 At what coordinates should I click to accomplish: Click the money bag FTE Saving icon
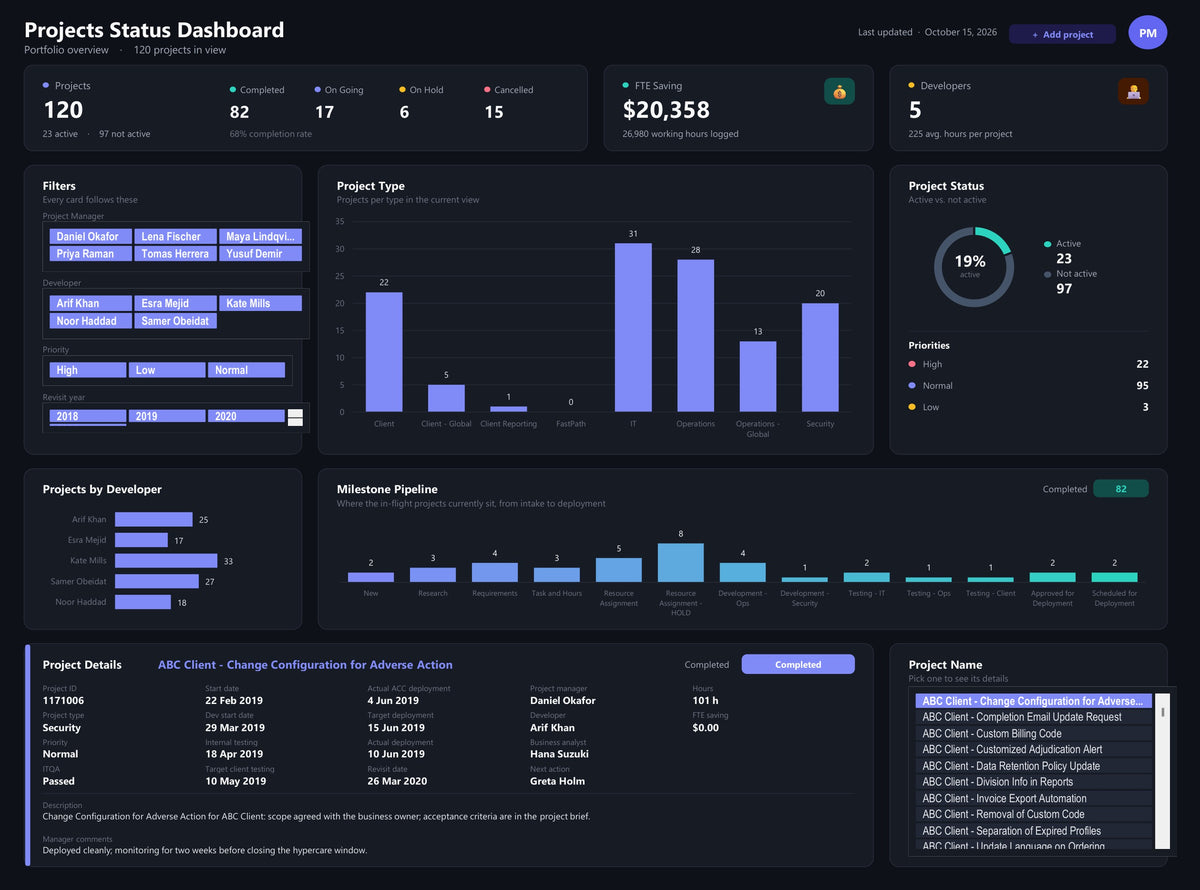pyautogui.click(x=839, y=92)
